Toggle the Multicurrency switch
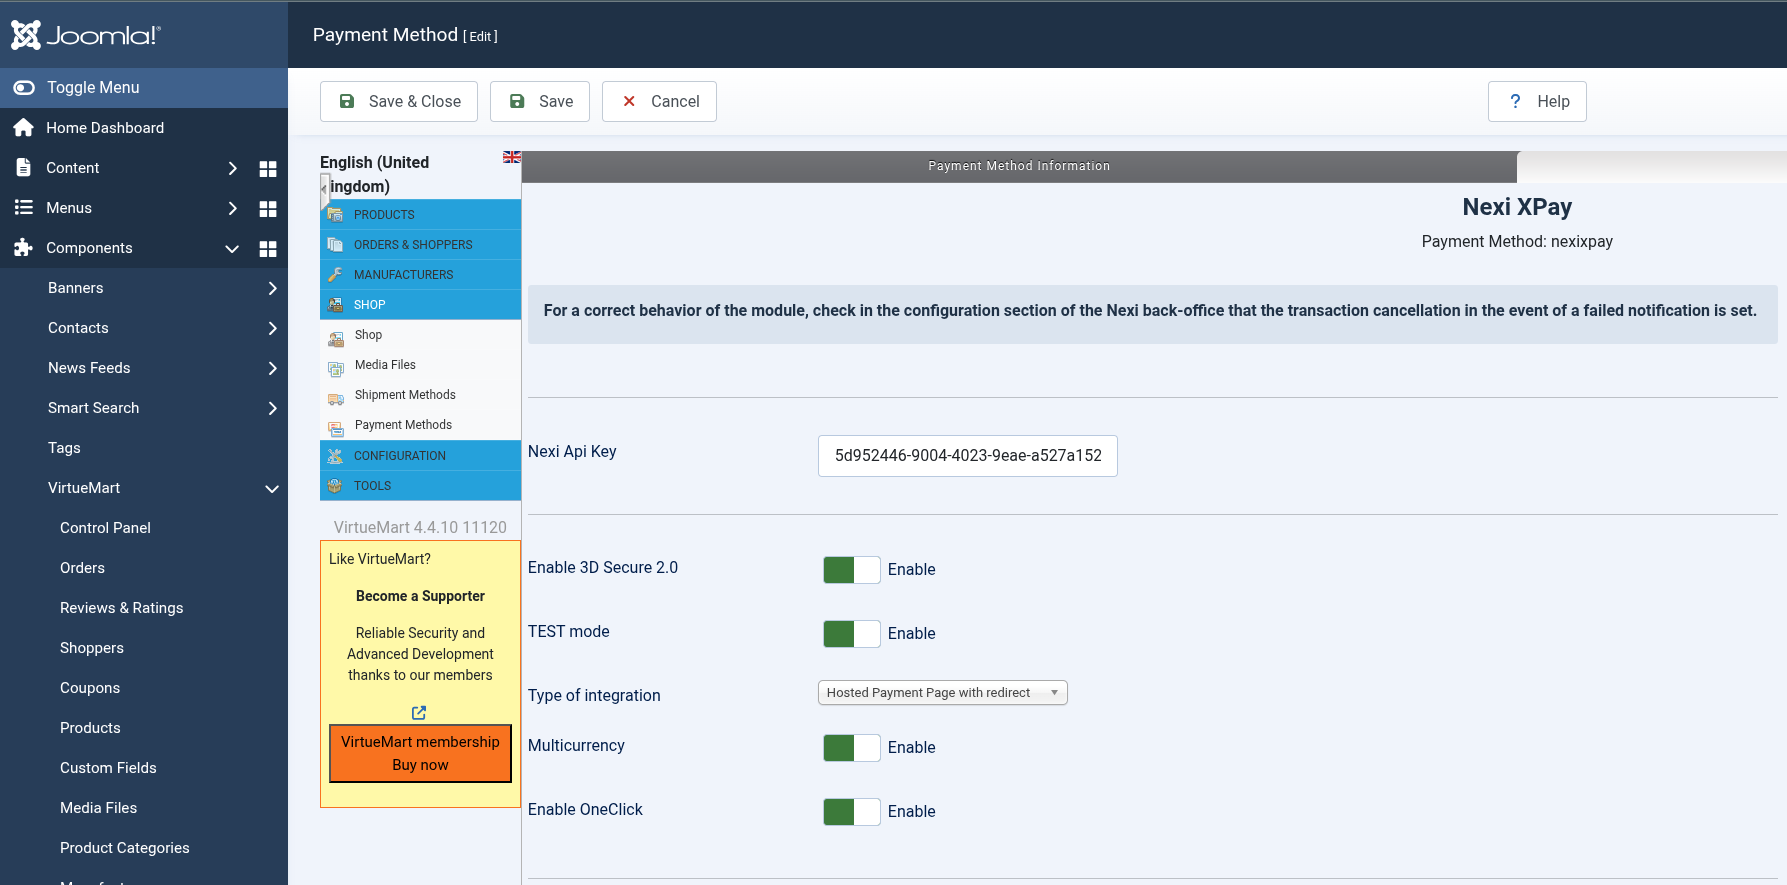The width and height of the screenshot is (1787, 885). (x=852, y=748)
